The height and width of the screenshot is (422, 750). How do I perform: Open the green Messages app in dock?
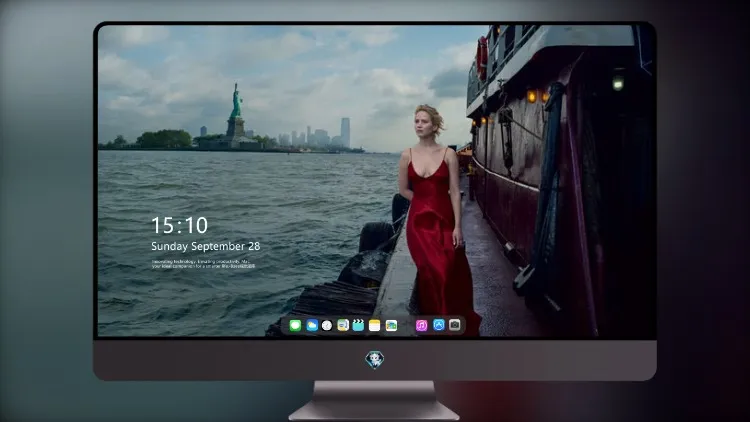[x=295, y=325]
